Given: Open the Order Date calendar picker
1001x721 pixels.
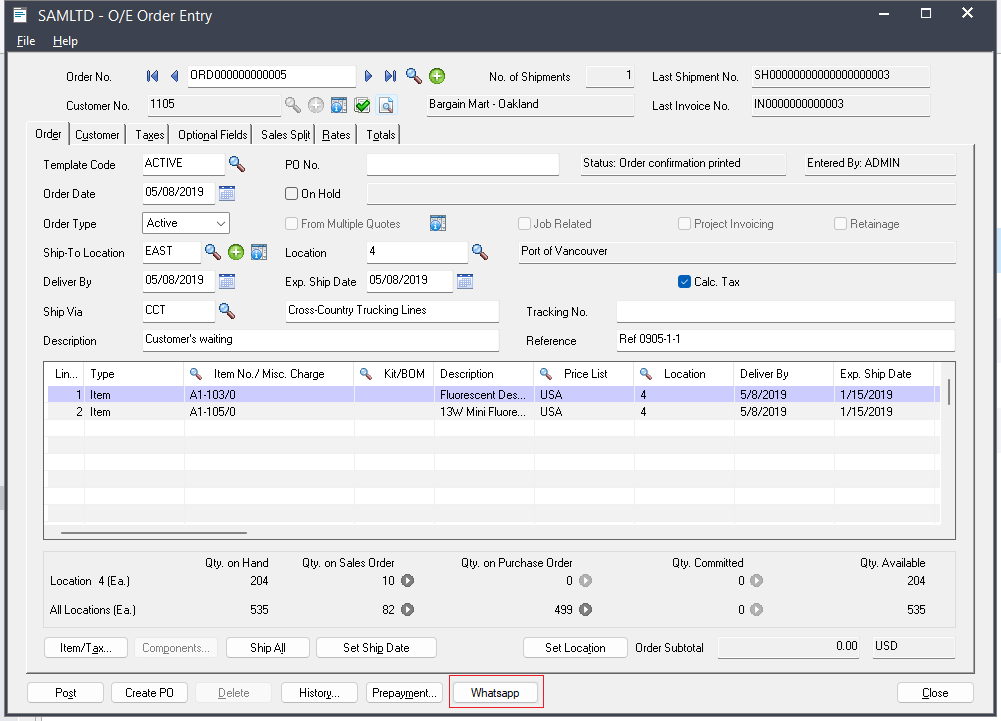Looking at the screenshot, I should tap(227, 193).
